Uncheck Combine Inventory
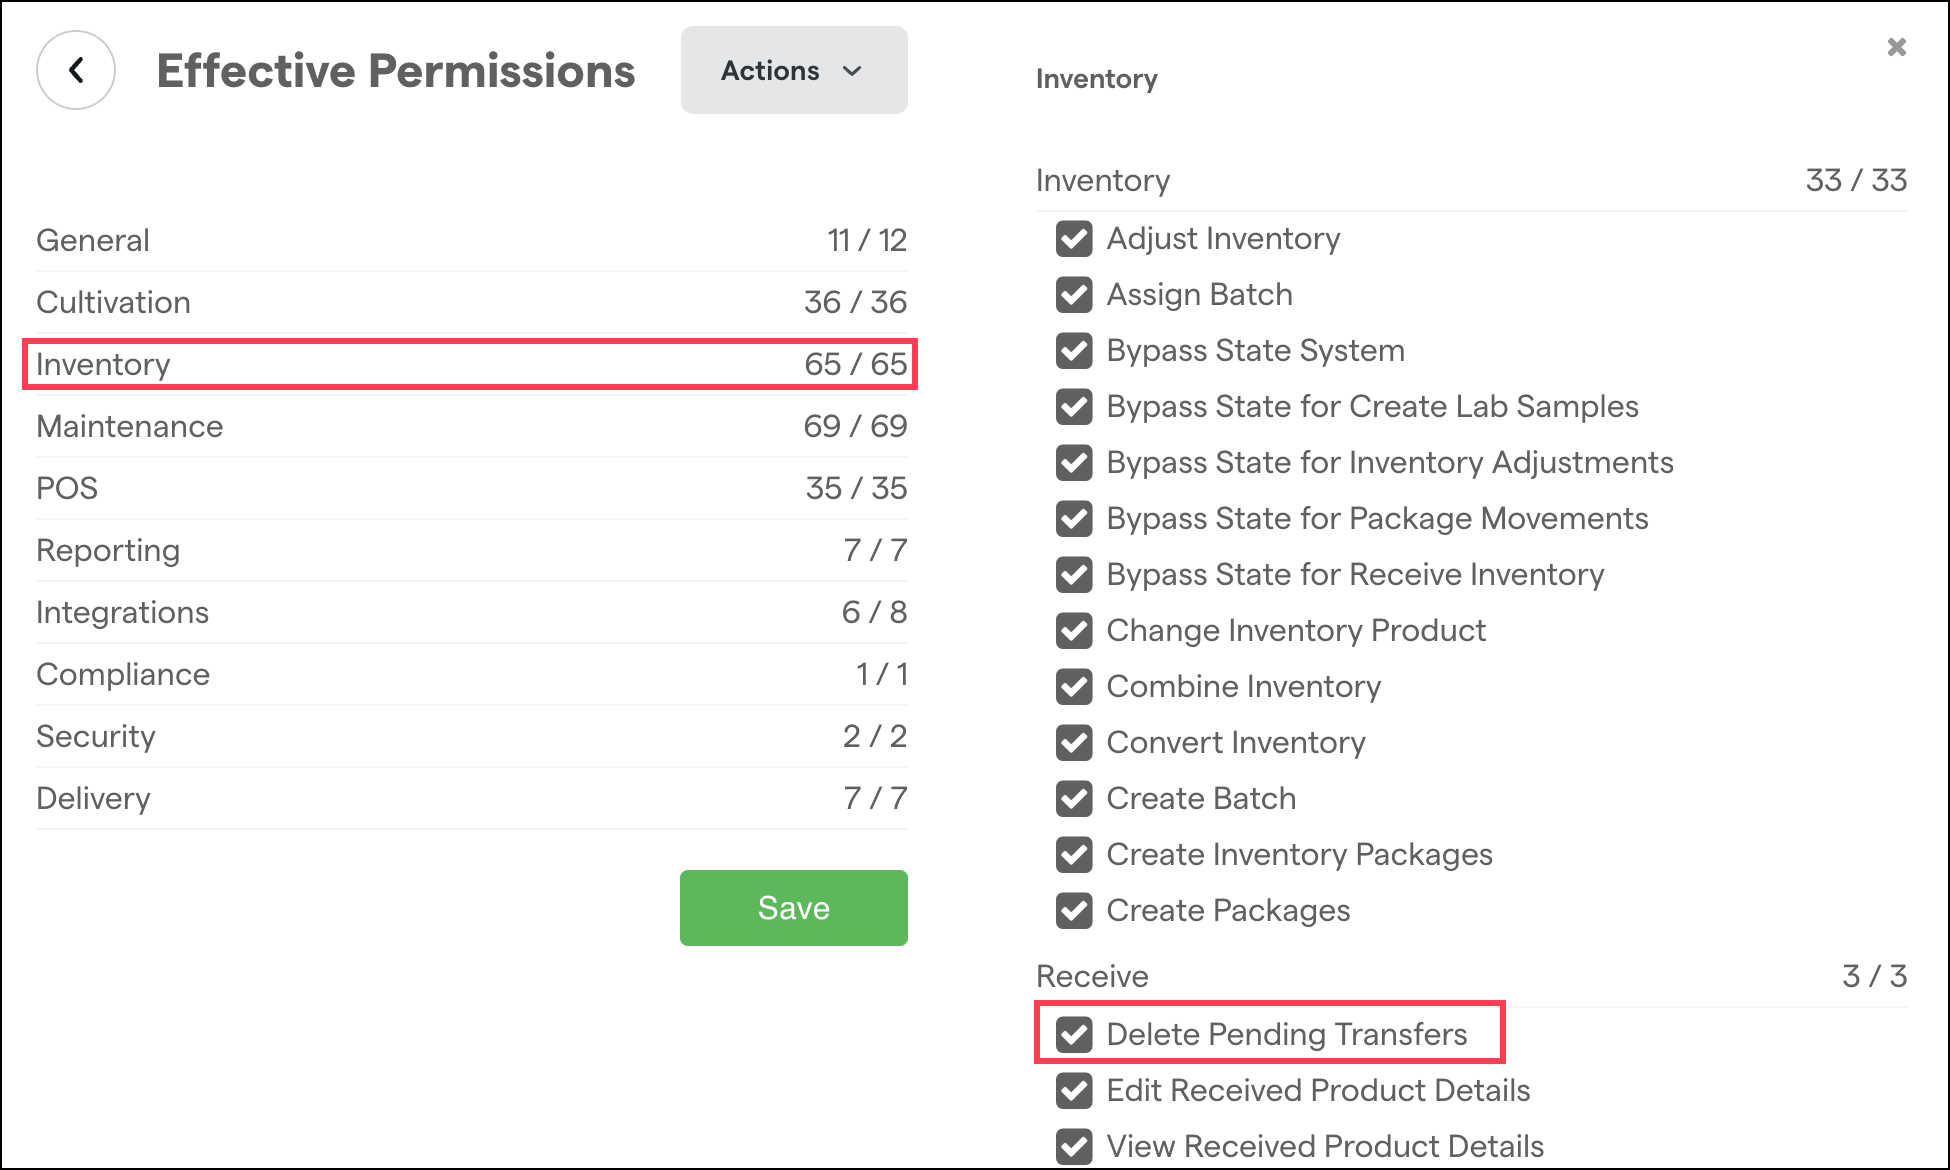 pos(1073,687)
